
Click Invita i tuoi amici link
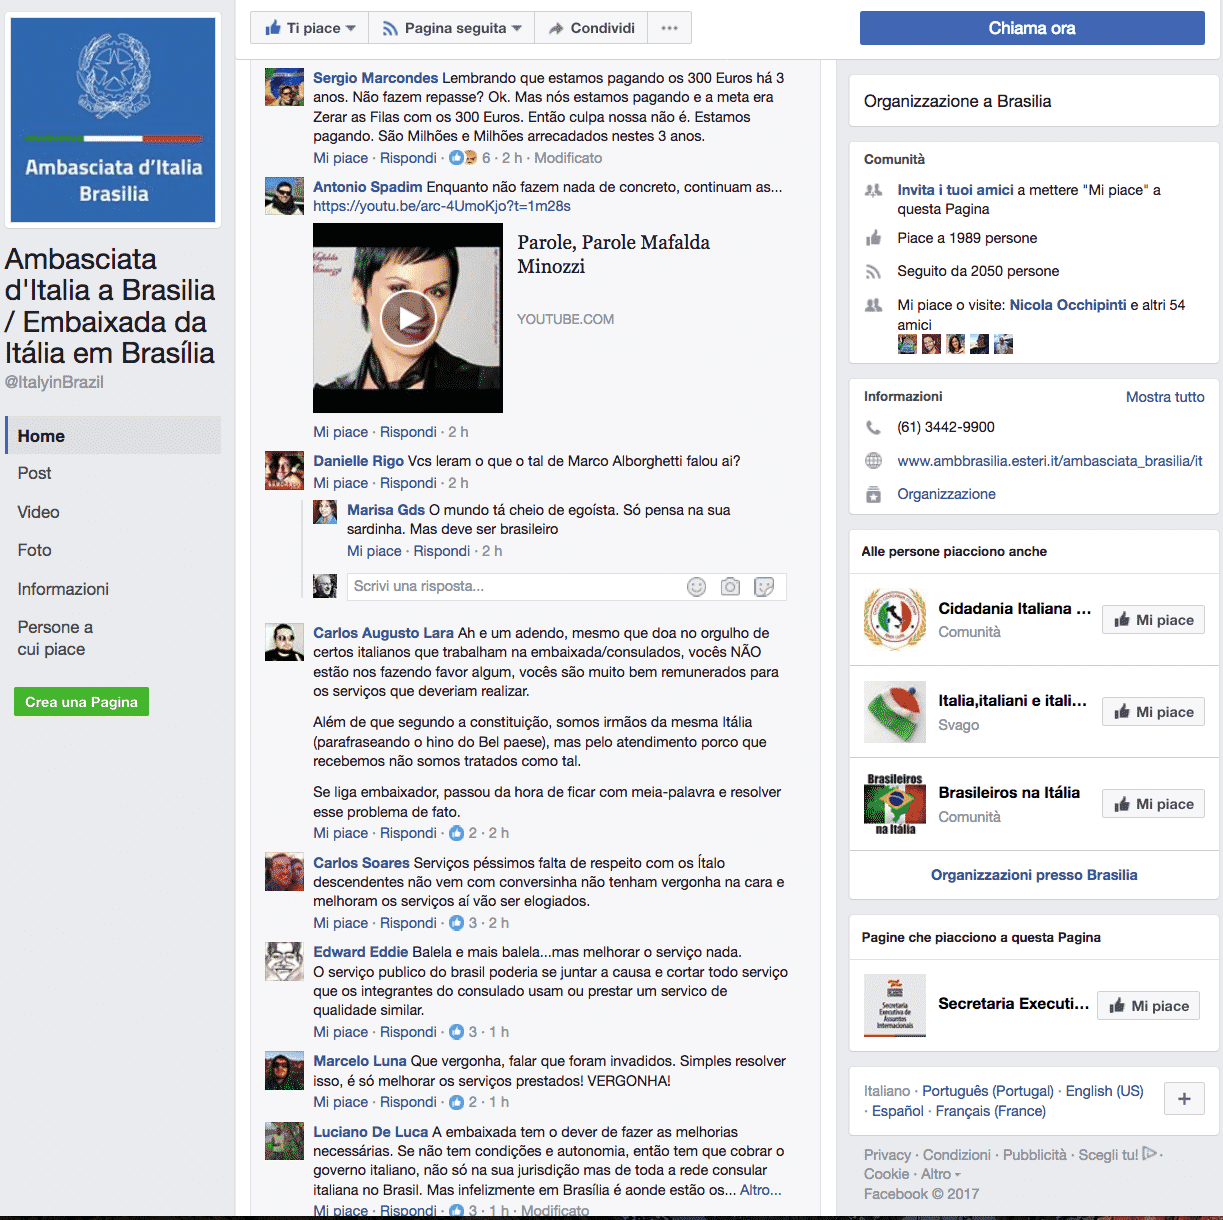click(x=955, y=190)
